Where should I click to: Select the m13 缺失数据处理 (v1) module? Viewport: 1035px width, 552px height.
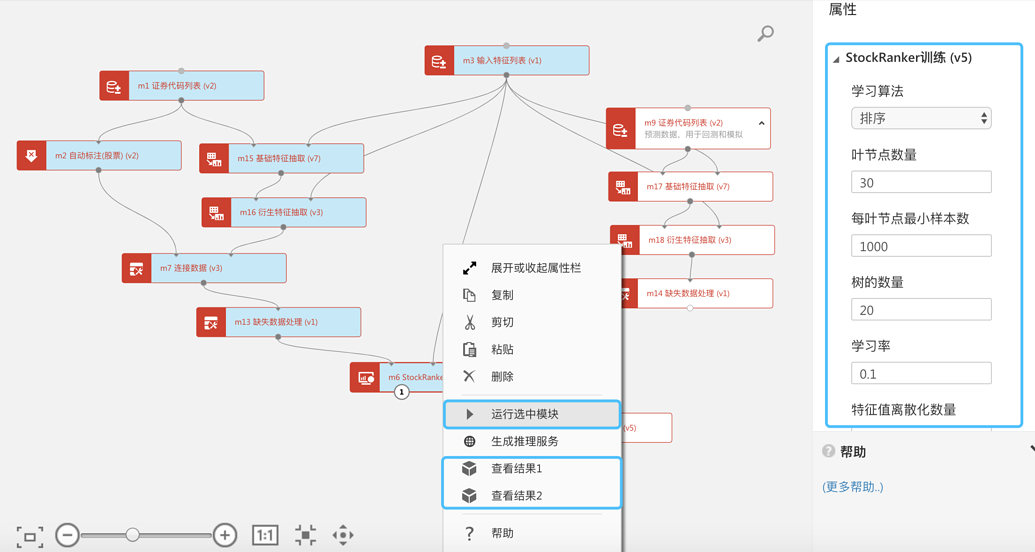coord(279,322)
